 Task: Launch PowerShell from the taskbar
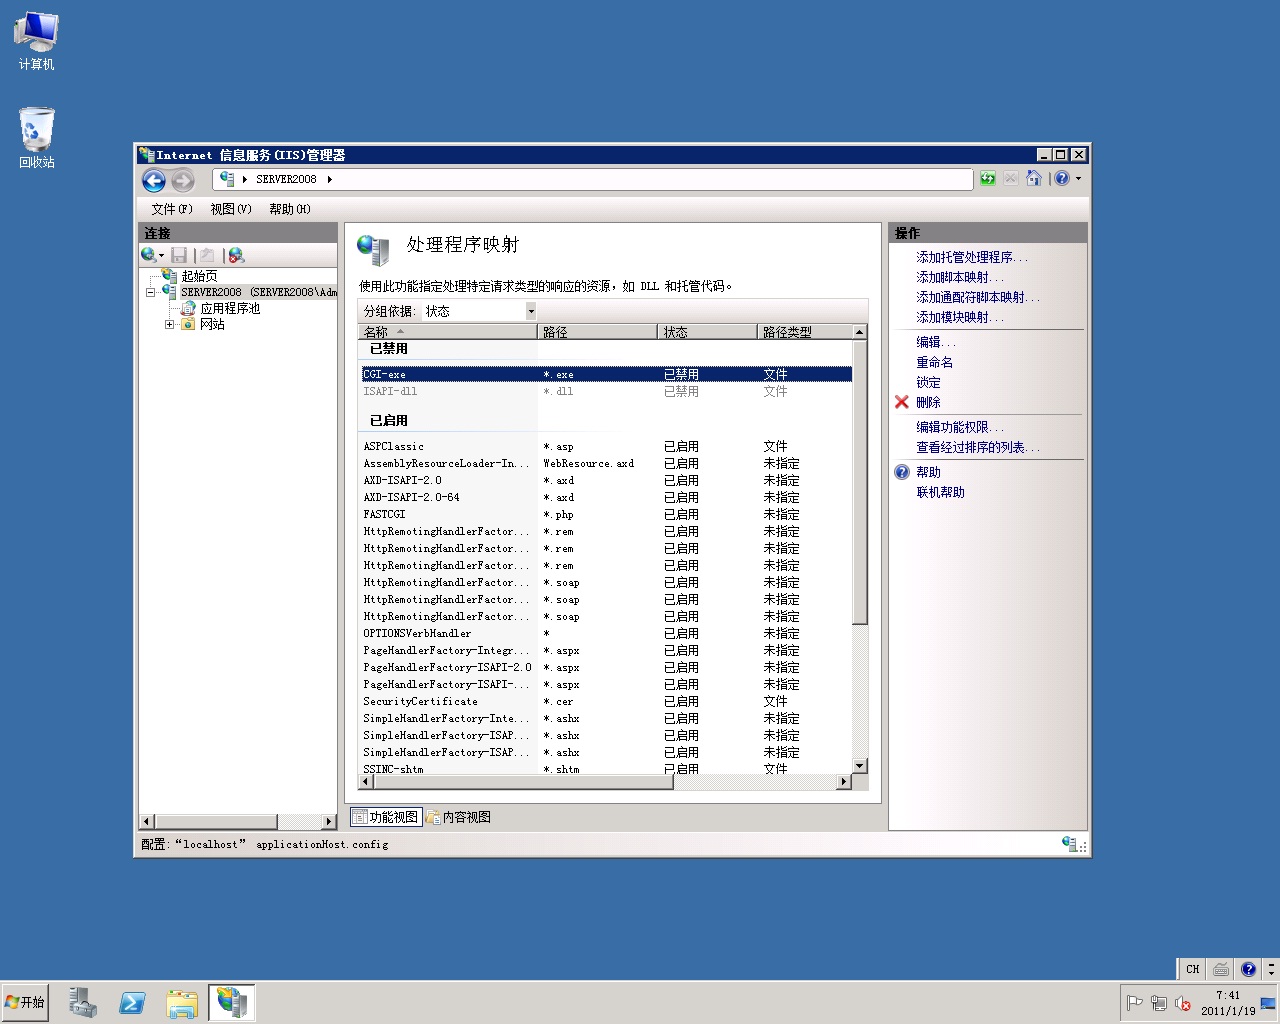[x=132, y=1002]
